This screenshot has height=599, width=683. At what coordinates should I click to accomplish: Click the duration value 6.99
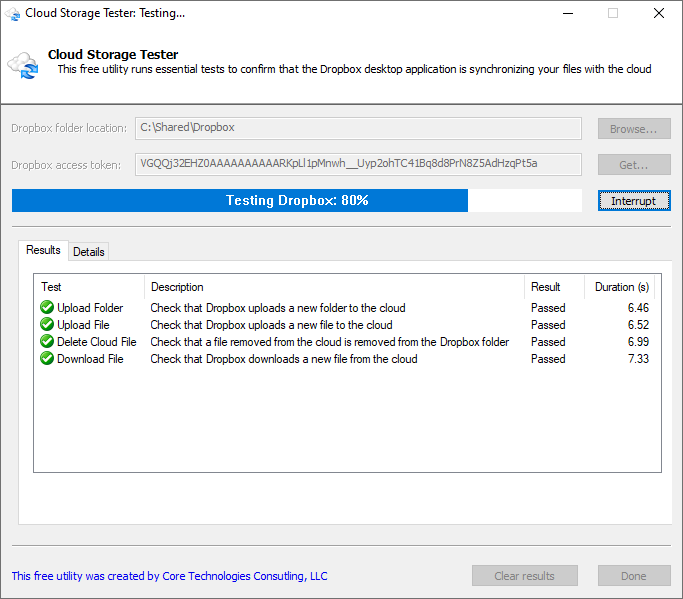638,342
